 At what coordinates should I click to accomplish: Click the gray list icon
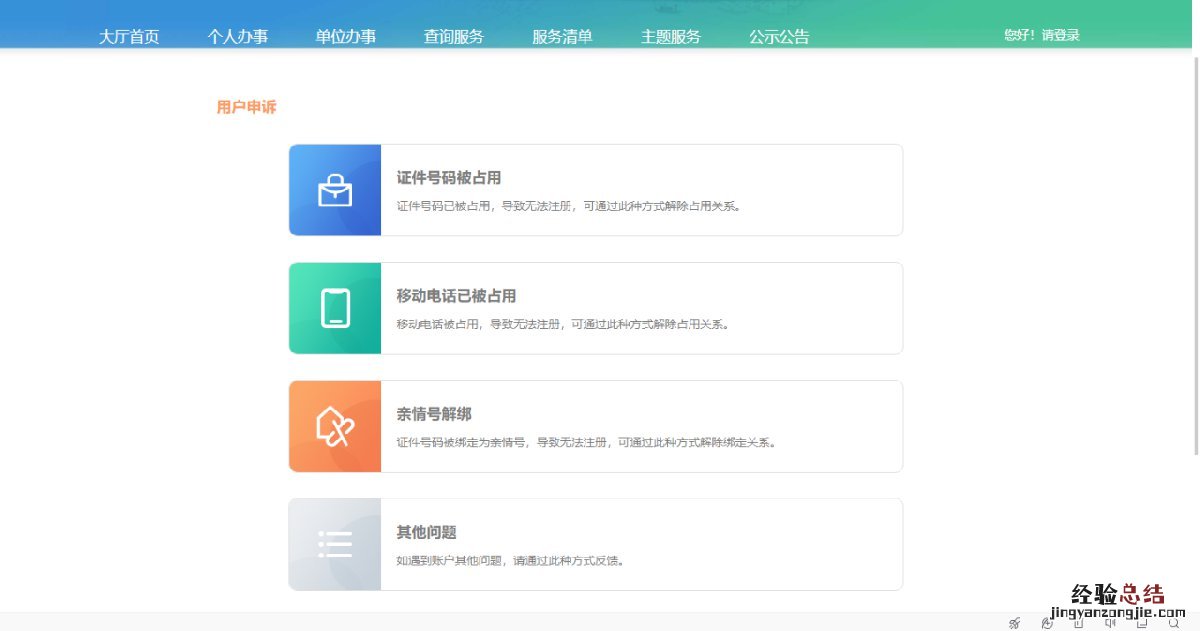[x=335, y=544]
